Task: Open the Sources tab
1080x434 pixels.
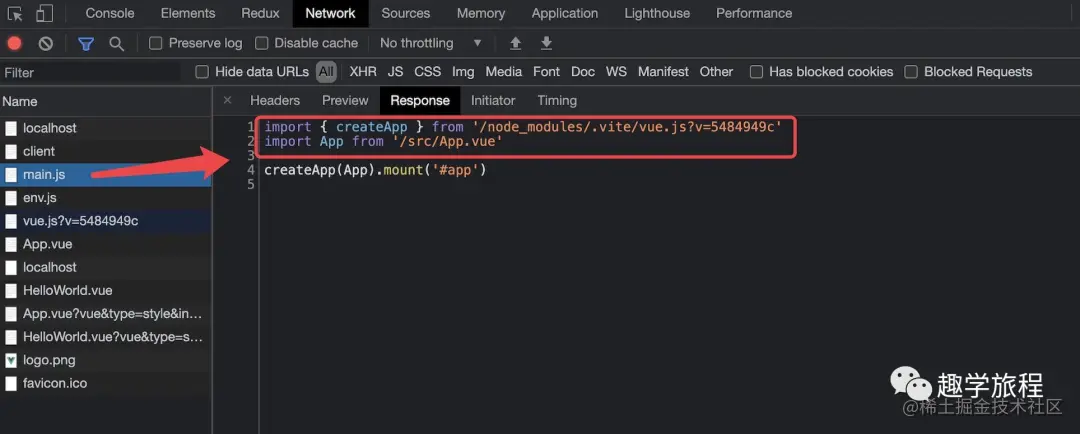Action: point(406,13)
